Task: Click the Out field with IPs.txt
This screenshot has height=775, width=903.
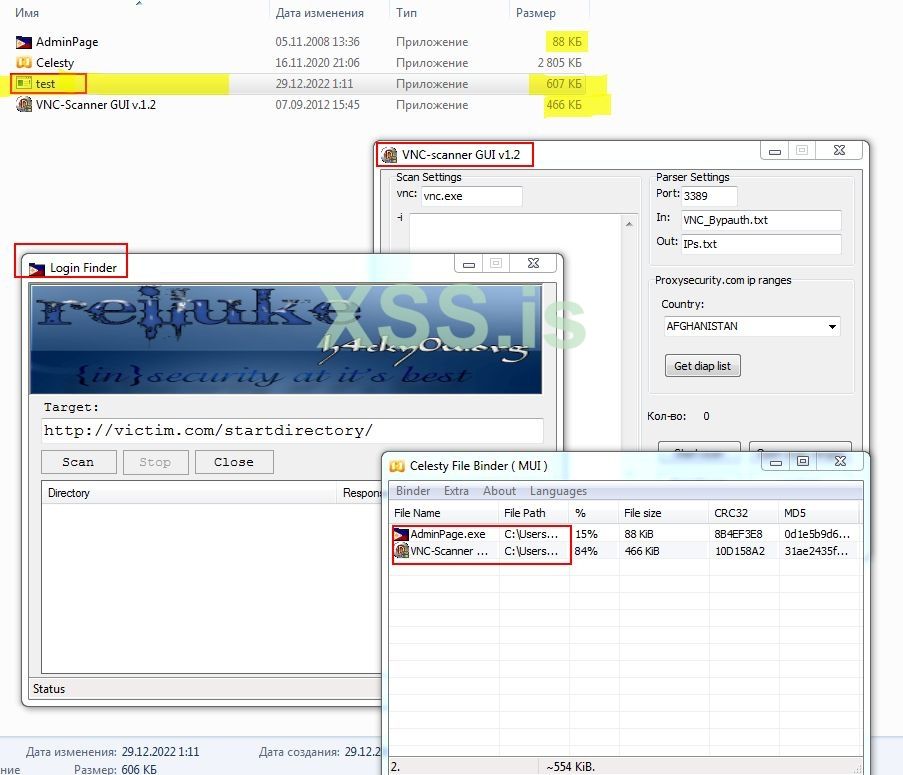Action: pyautogui.click(x=761, y=244)
